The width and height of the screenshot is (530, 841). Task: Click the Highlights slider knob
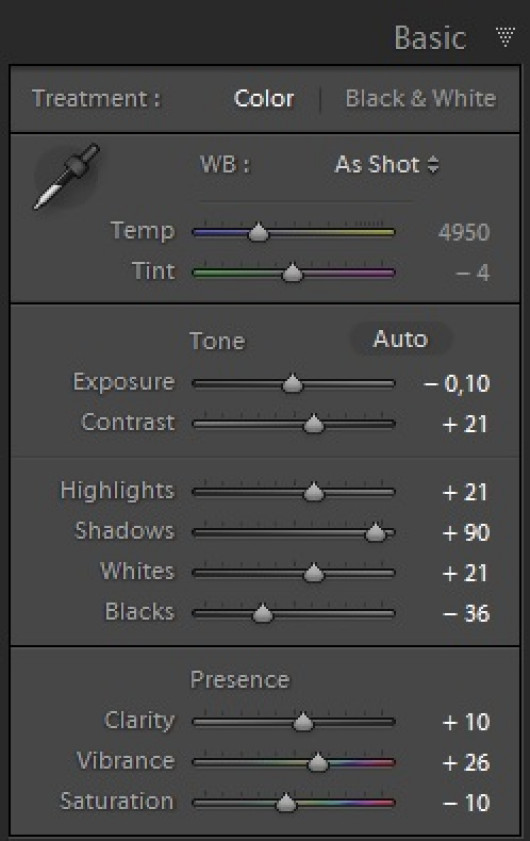(x=314, y=492)
